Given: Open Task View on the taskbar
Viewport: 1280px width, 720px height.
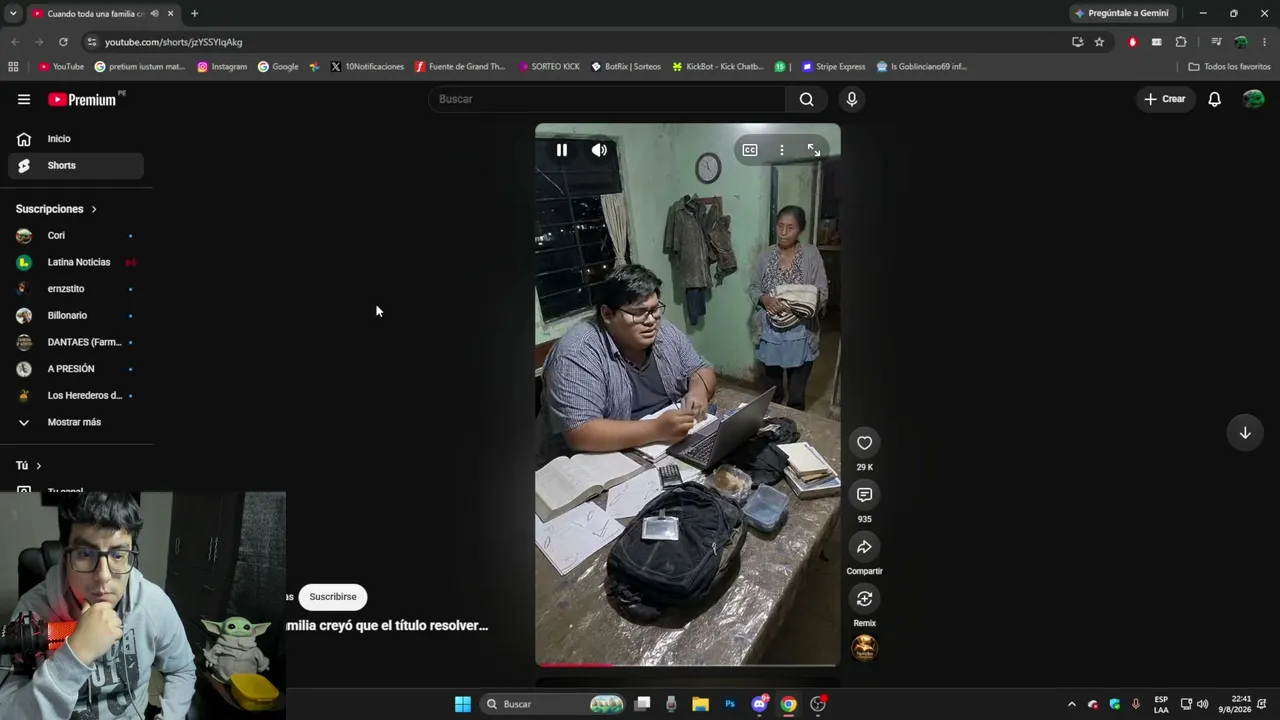Looking at the screenshot, I should point(643,704).
